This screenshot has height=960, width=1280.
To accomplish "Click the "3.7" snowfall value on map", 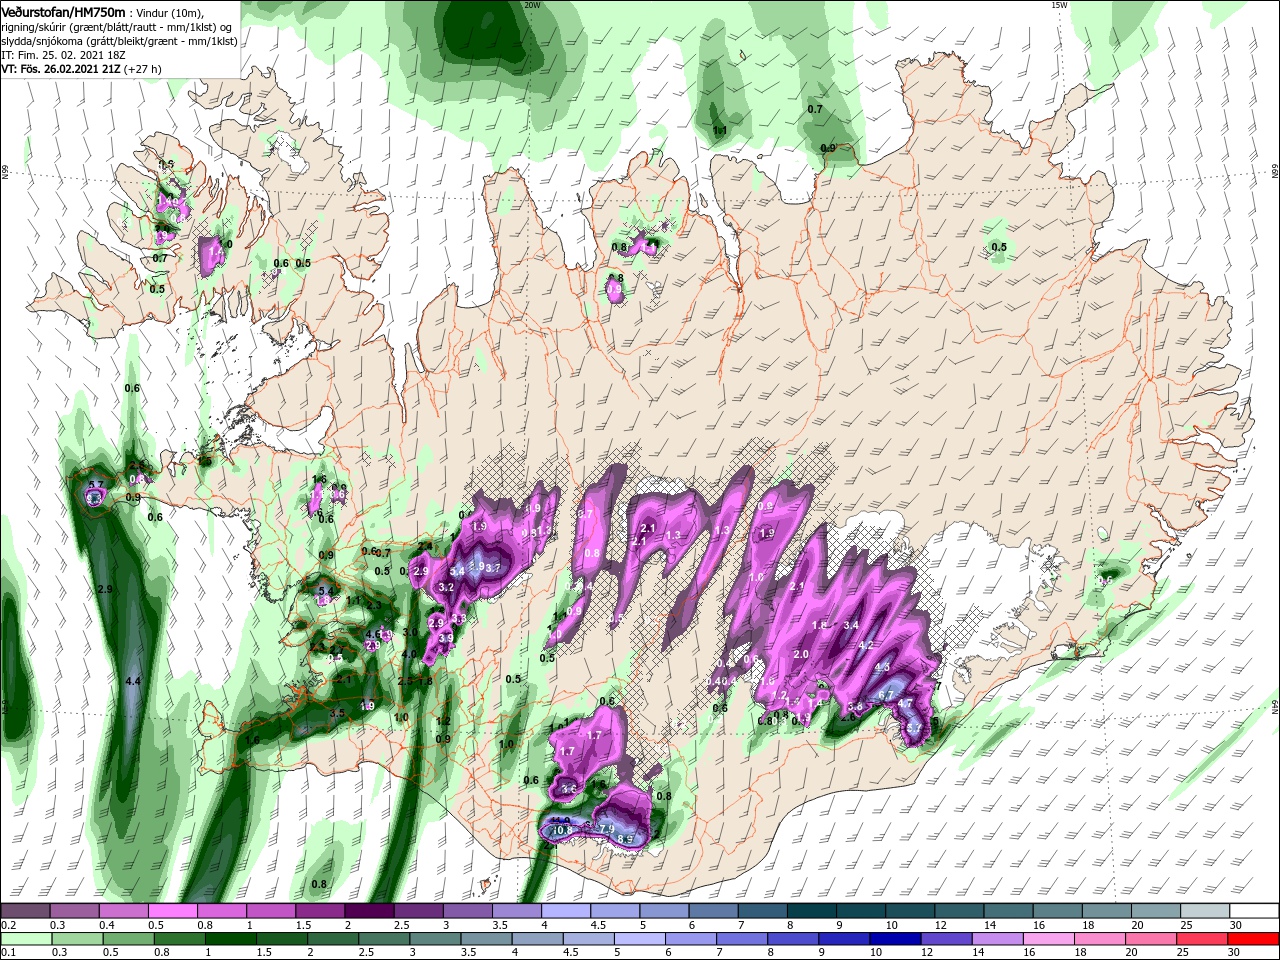I will pyautogui.click(x=493, y=567).
